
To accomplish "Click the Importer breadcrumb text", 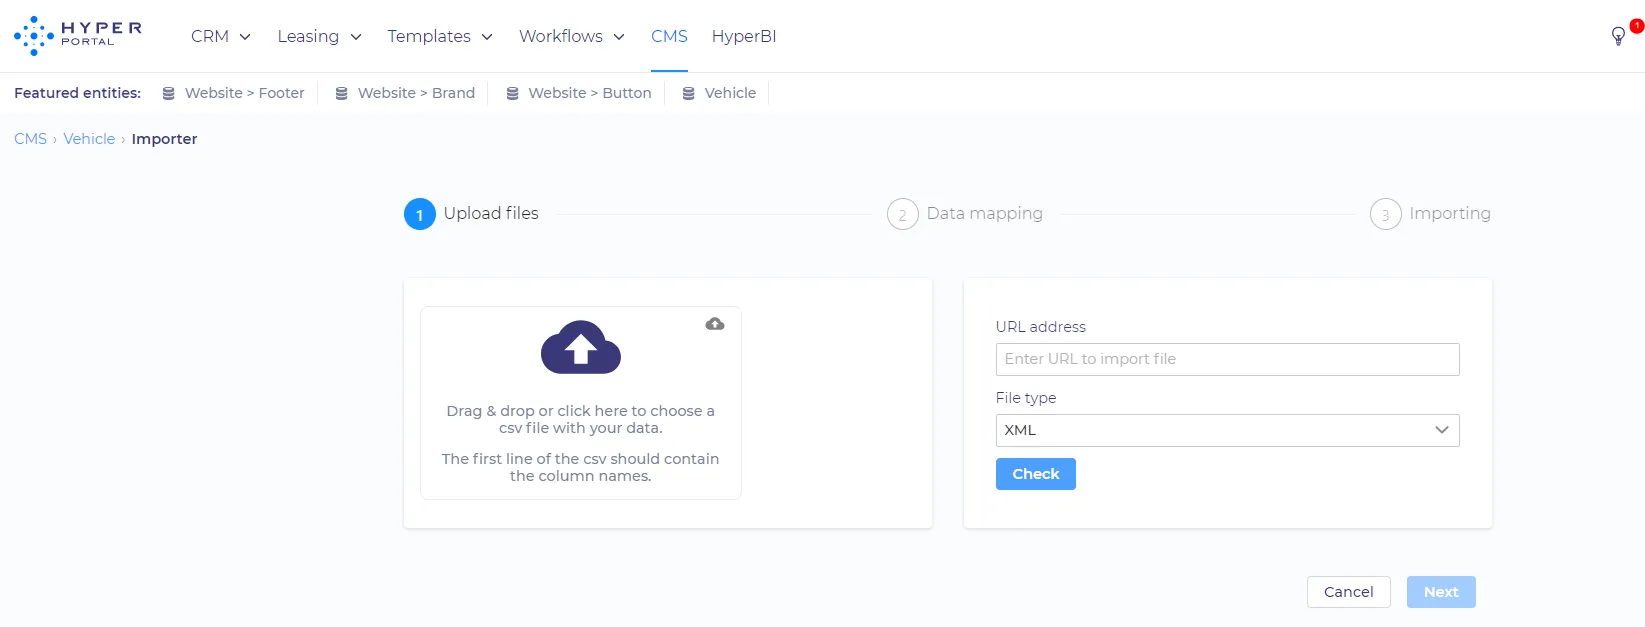I will tap(165, 139).
